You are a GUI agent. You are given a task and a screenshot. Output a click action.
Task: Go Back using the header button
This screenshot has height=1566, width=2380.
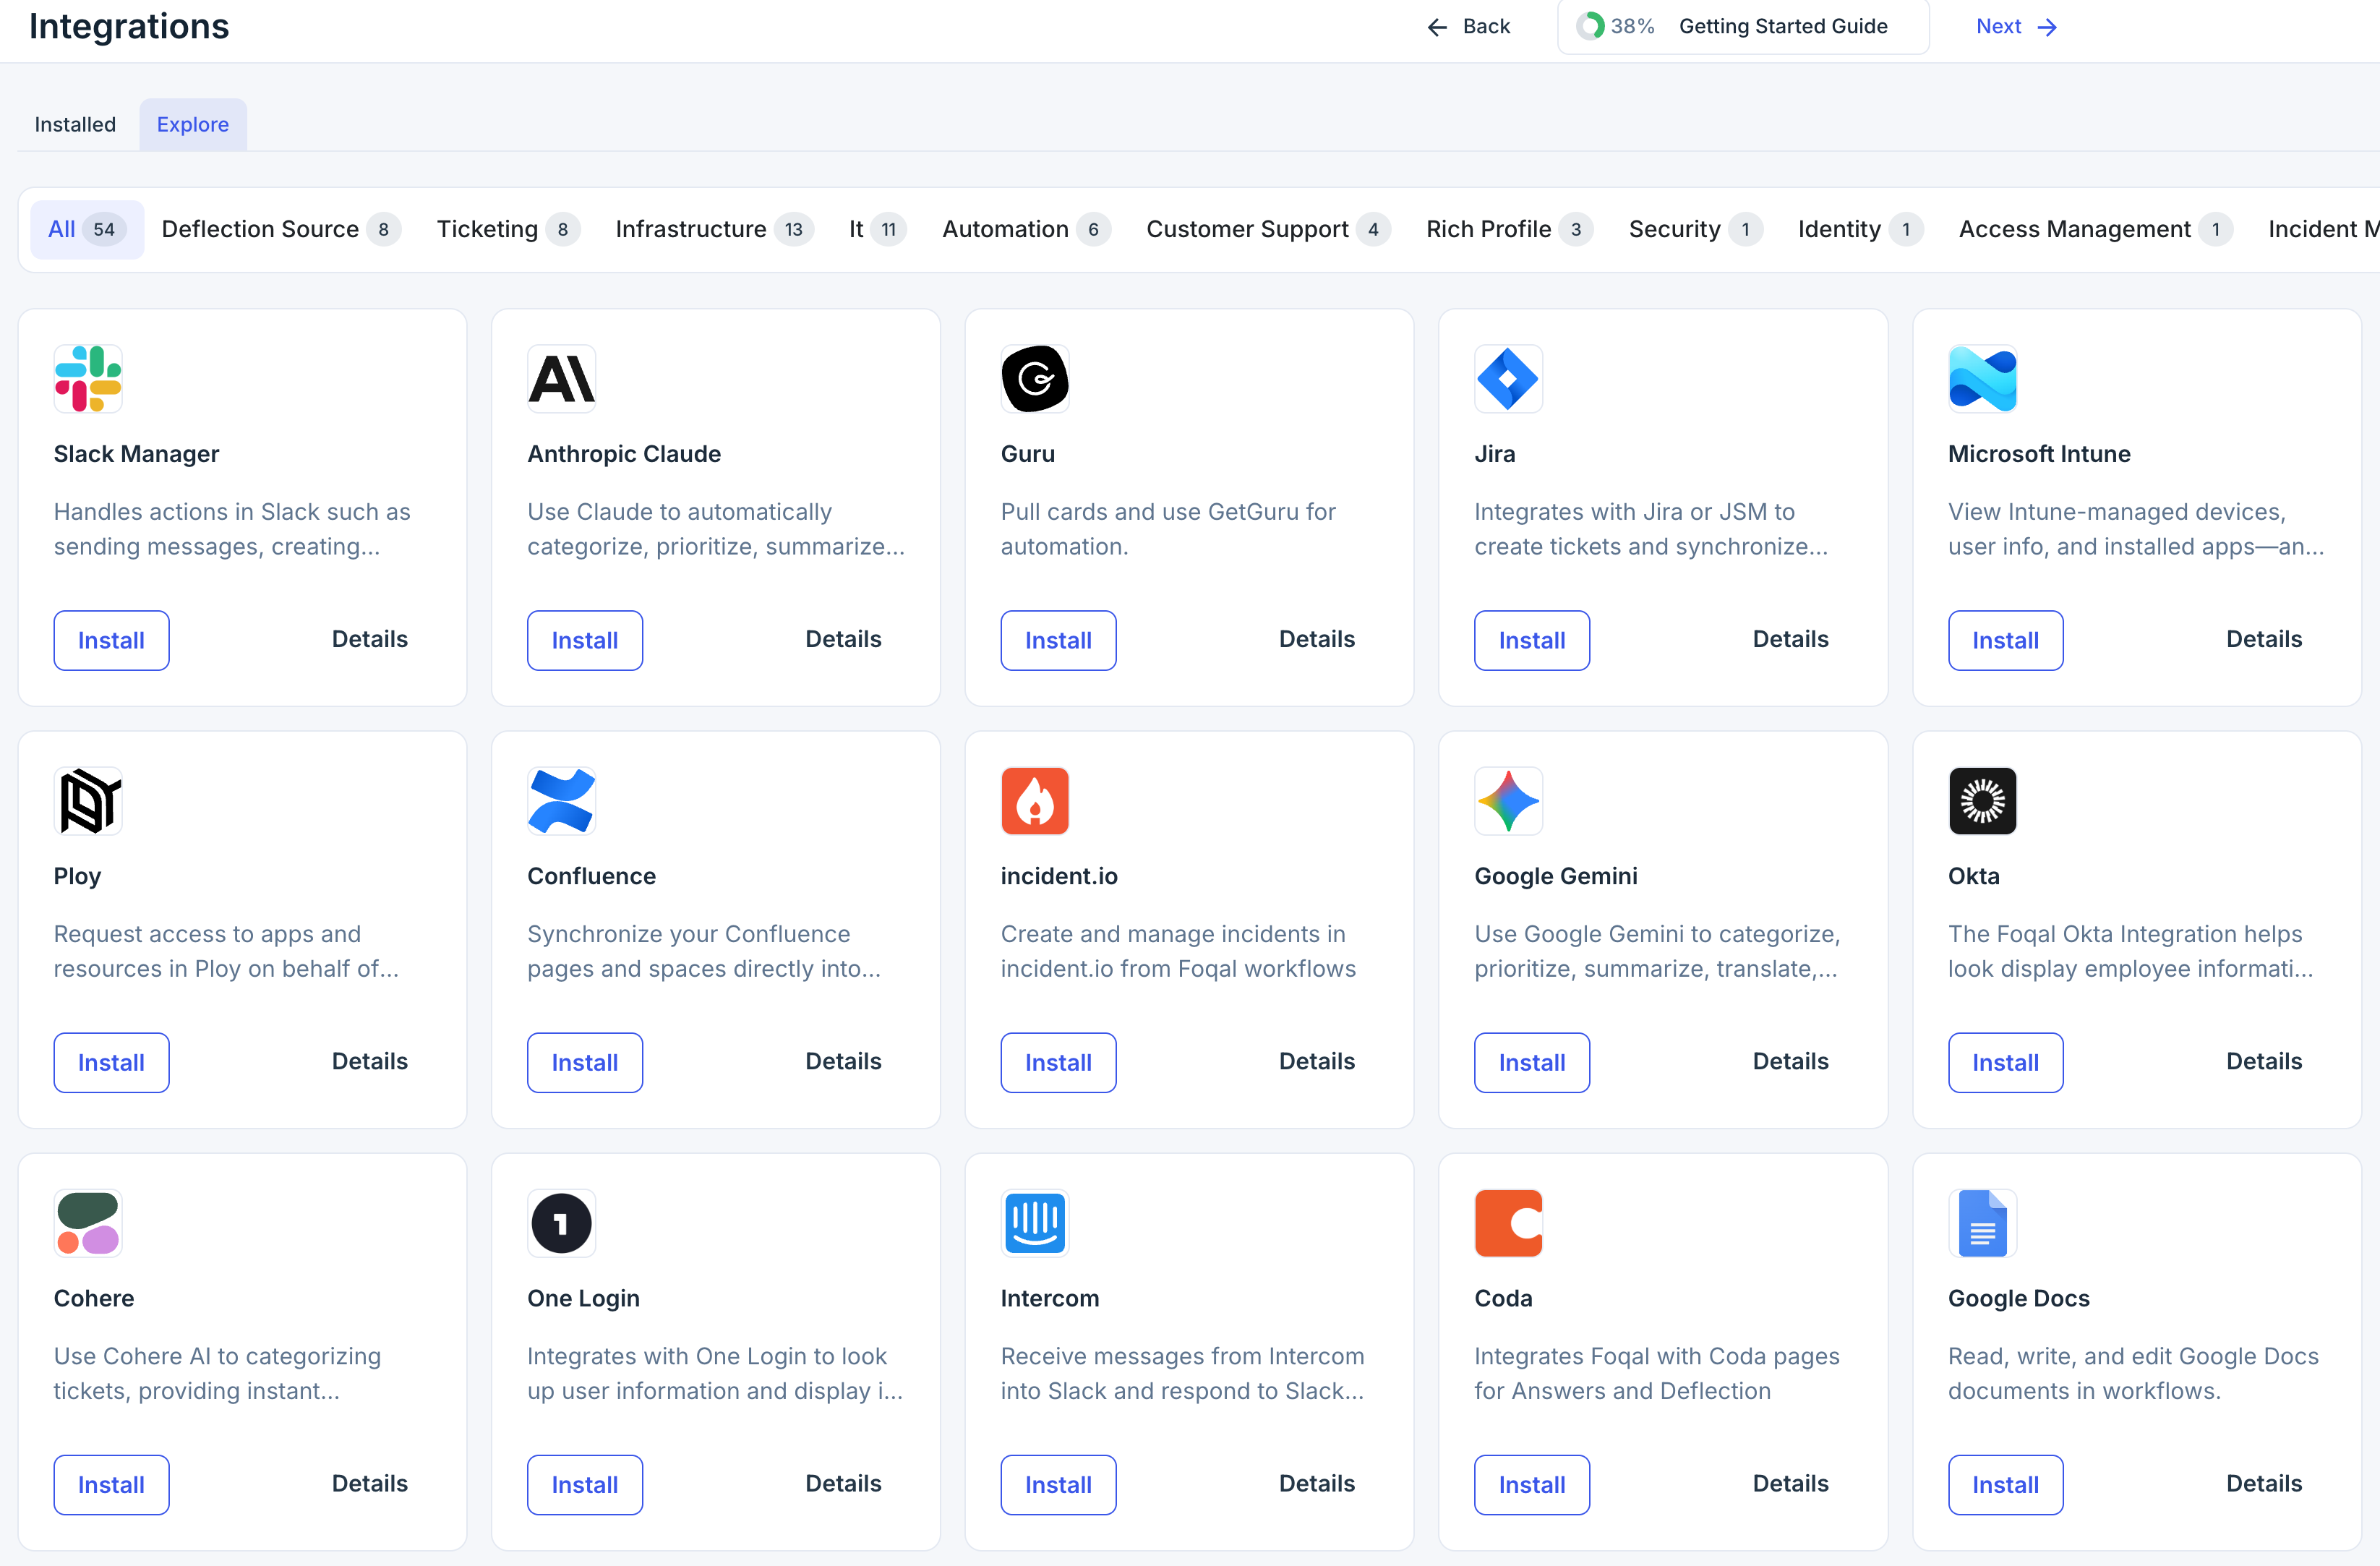click(1468, 27)
